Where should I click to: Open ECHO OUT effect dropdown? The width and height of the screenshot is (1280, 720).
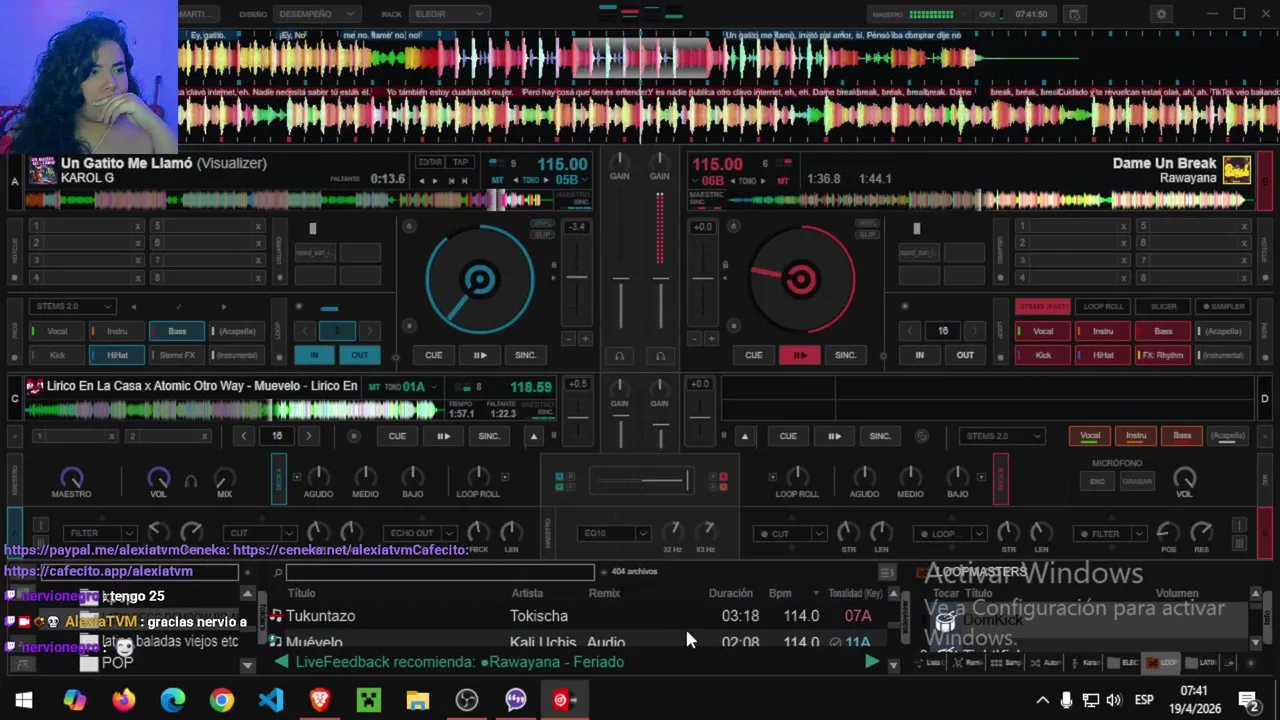click(x=420, y=533)
